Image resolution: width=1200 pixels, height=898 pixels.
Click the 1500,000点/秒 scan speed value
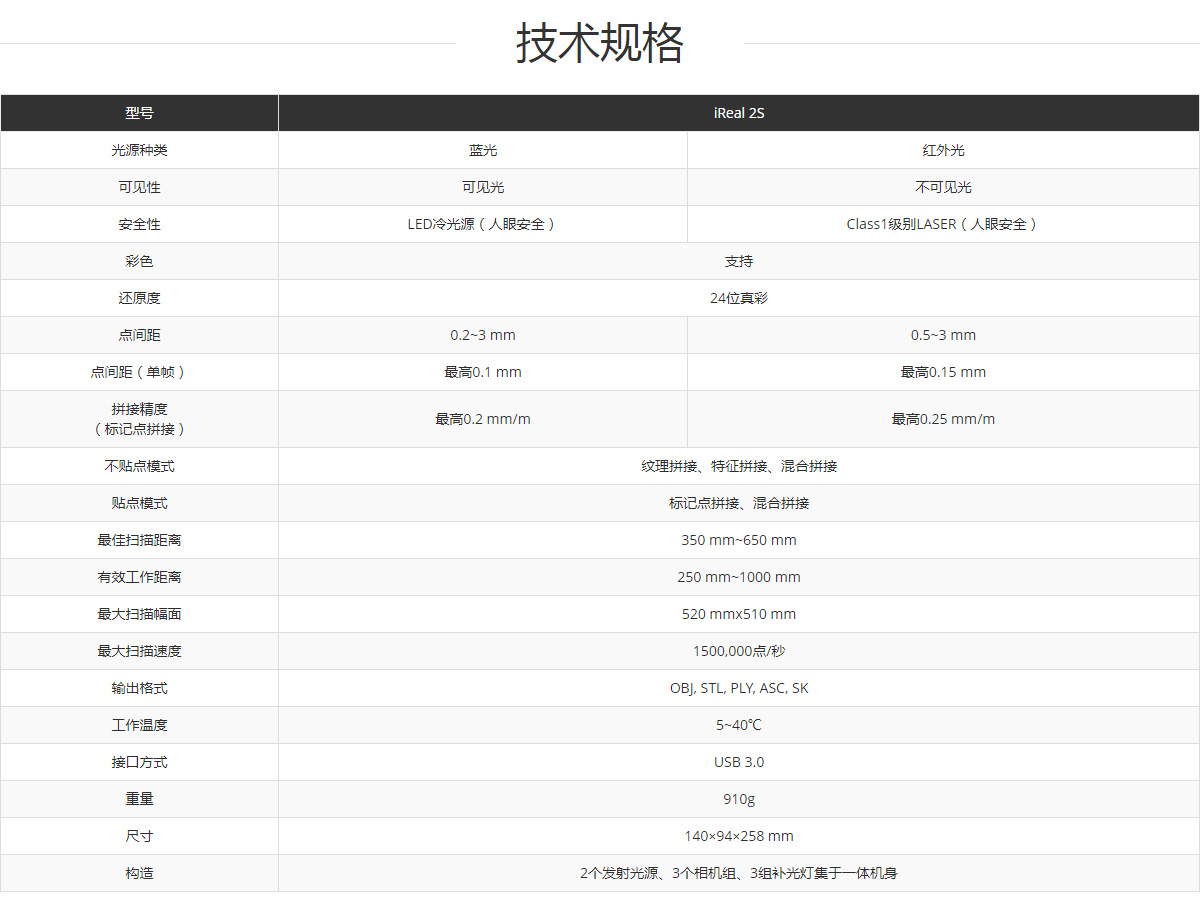pos(738,651)
